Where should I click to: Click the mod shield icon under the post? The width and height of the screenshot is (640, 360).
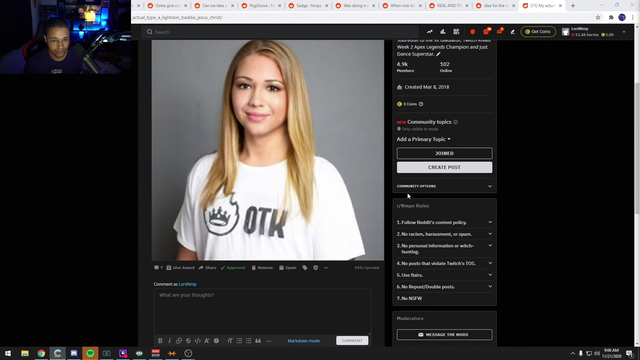click(x=316, y=268)
